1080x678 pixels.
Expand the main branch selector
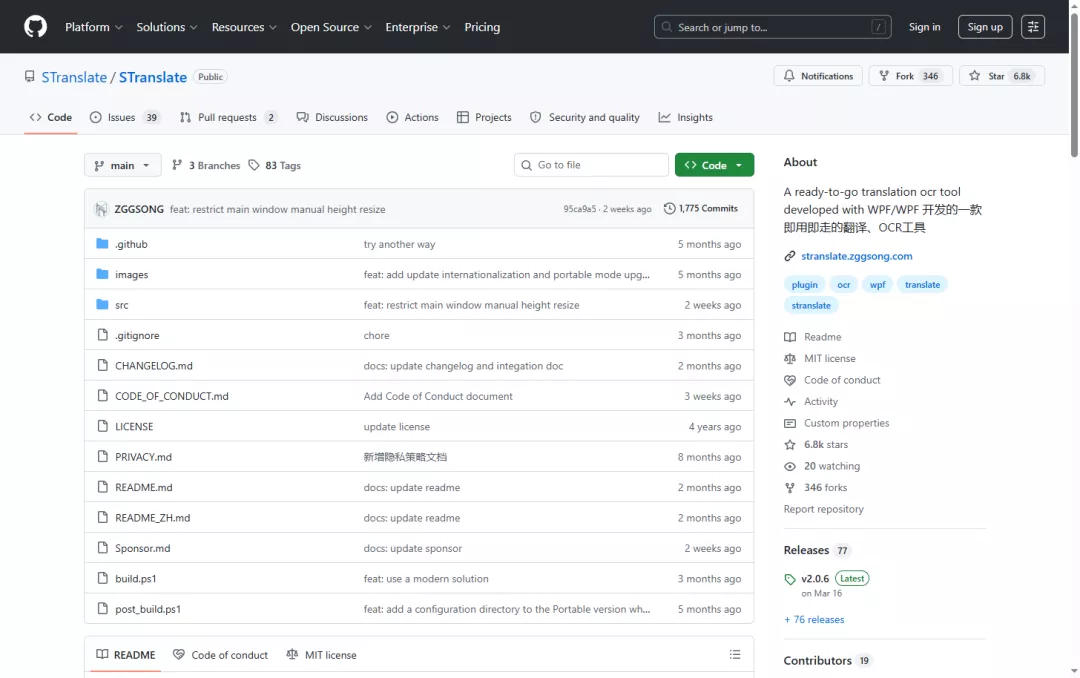pos(123,165)
